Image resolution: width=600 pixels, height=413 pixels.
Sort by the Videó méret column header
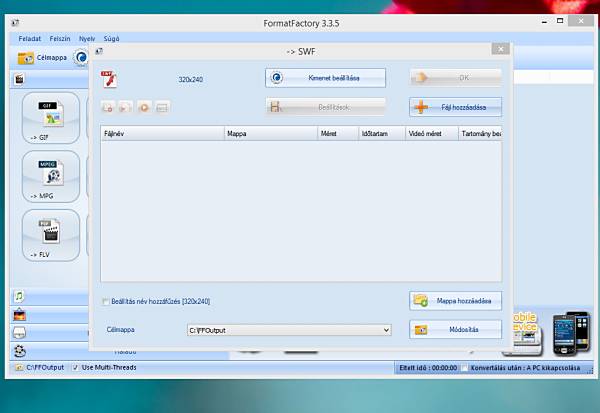432,134
